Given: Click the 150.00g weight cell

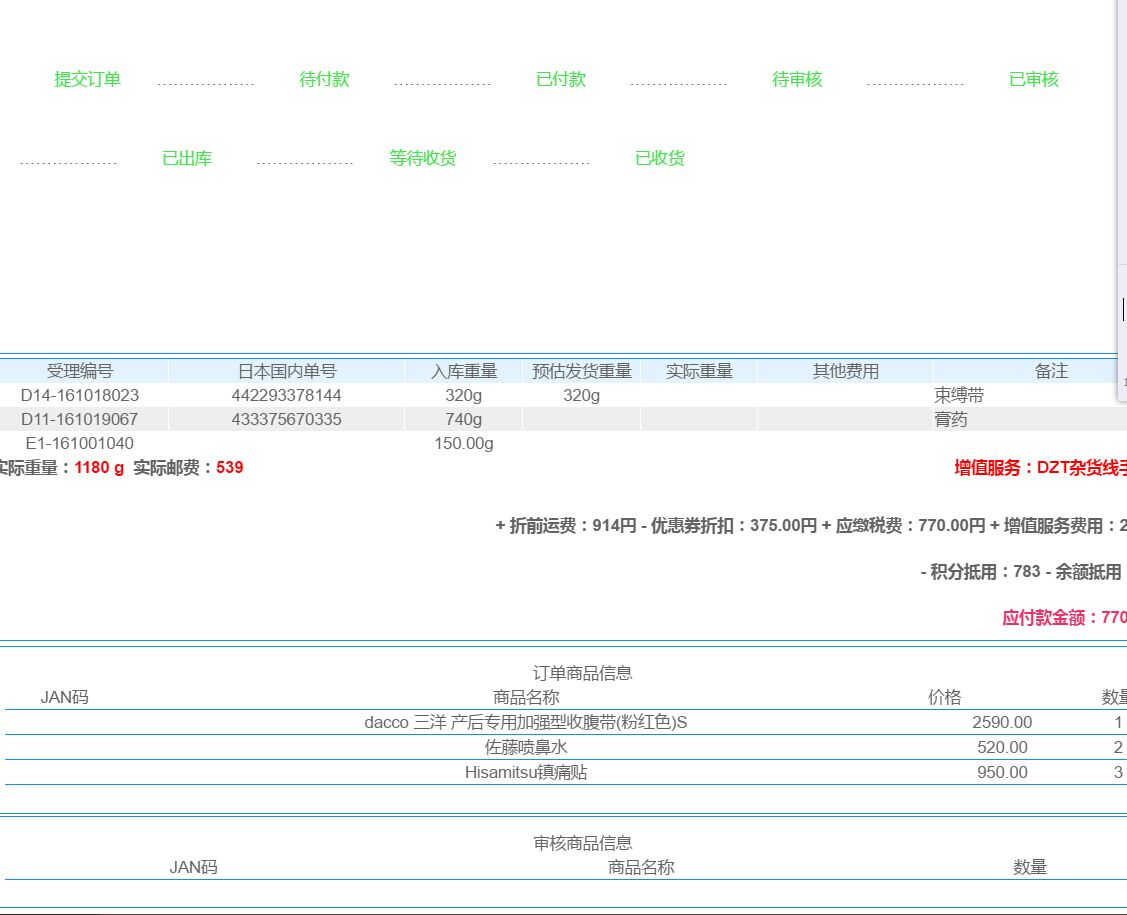Looking at the screenshot, I should (464, 443).
